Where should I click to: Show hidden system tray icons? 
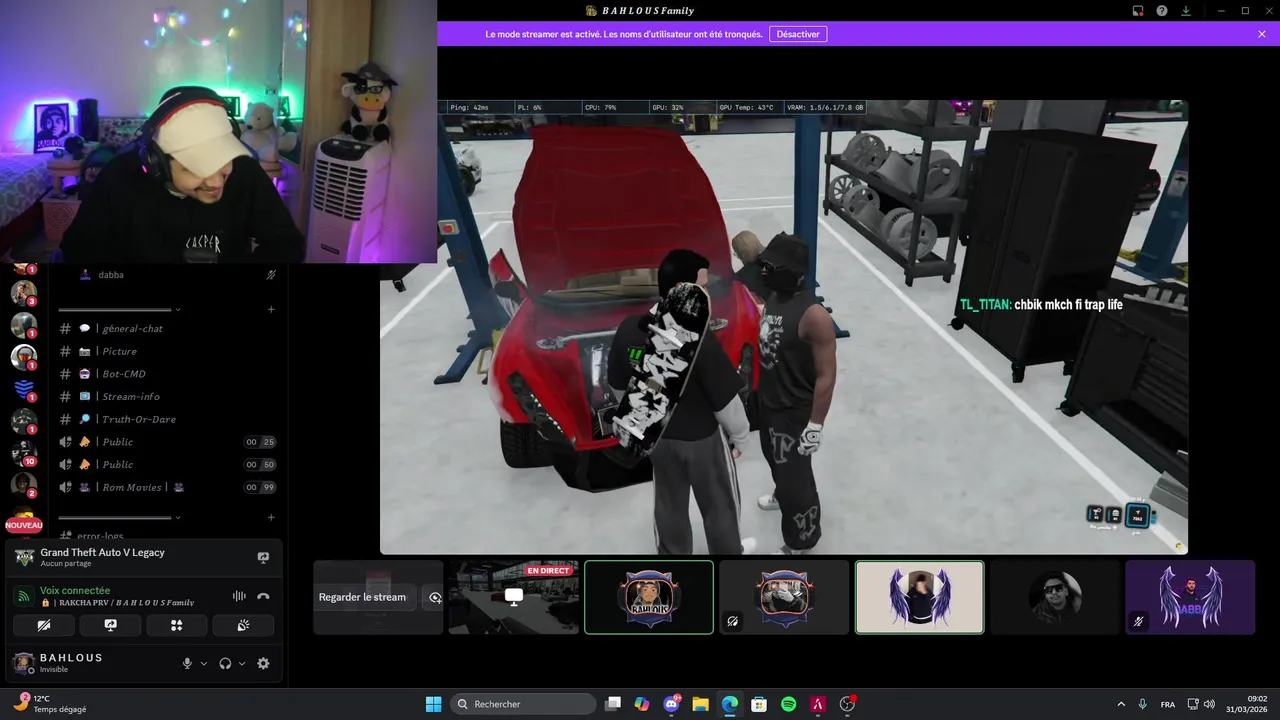(x=1120, y=704)
